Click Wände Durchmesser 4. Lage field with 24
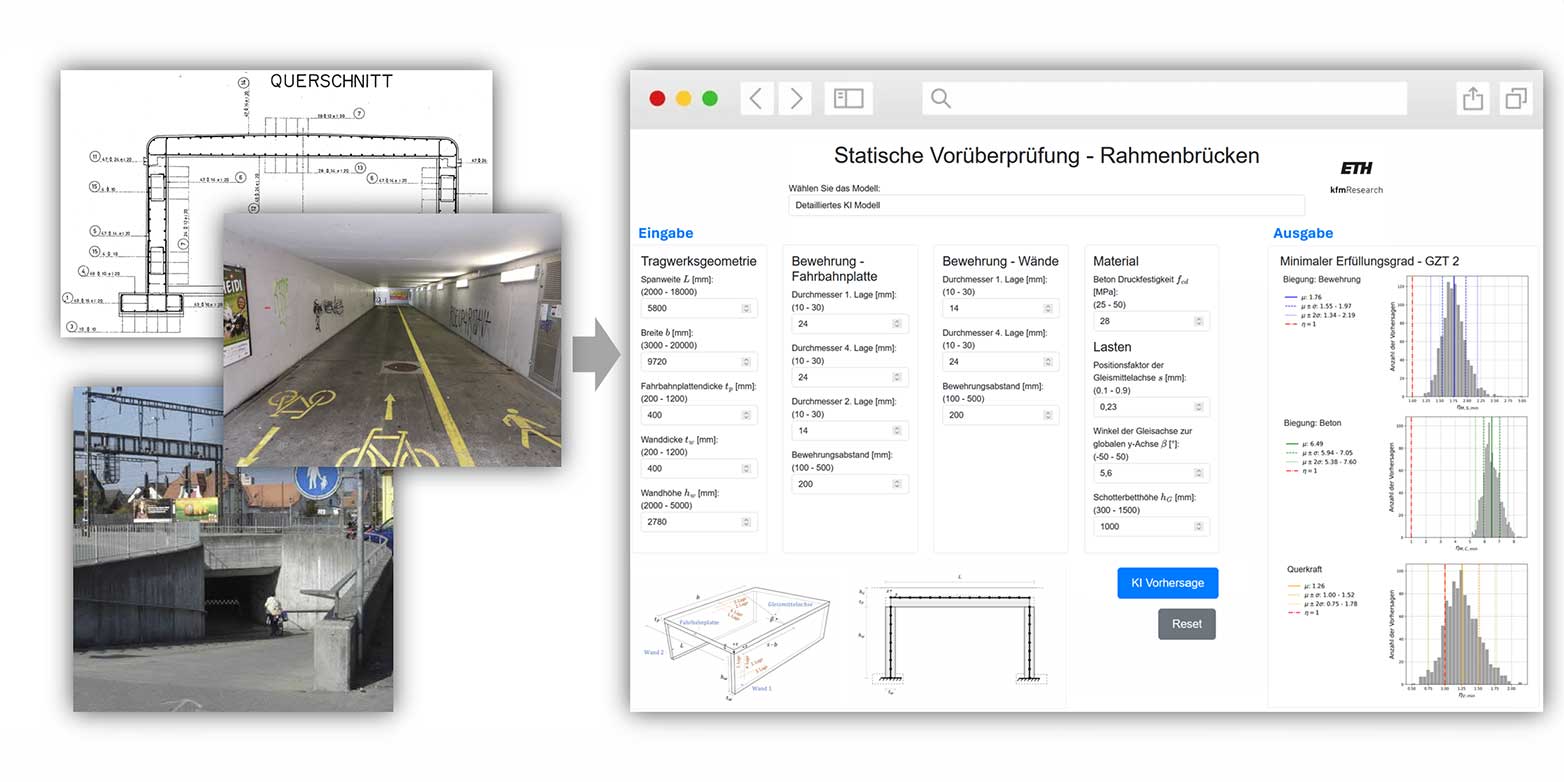 (1001, 362)
